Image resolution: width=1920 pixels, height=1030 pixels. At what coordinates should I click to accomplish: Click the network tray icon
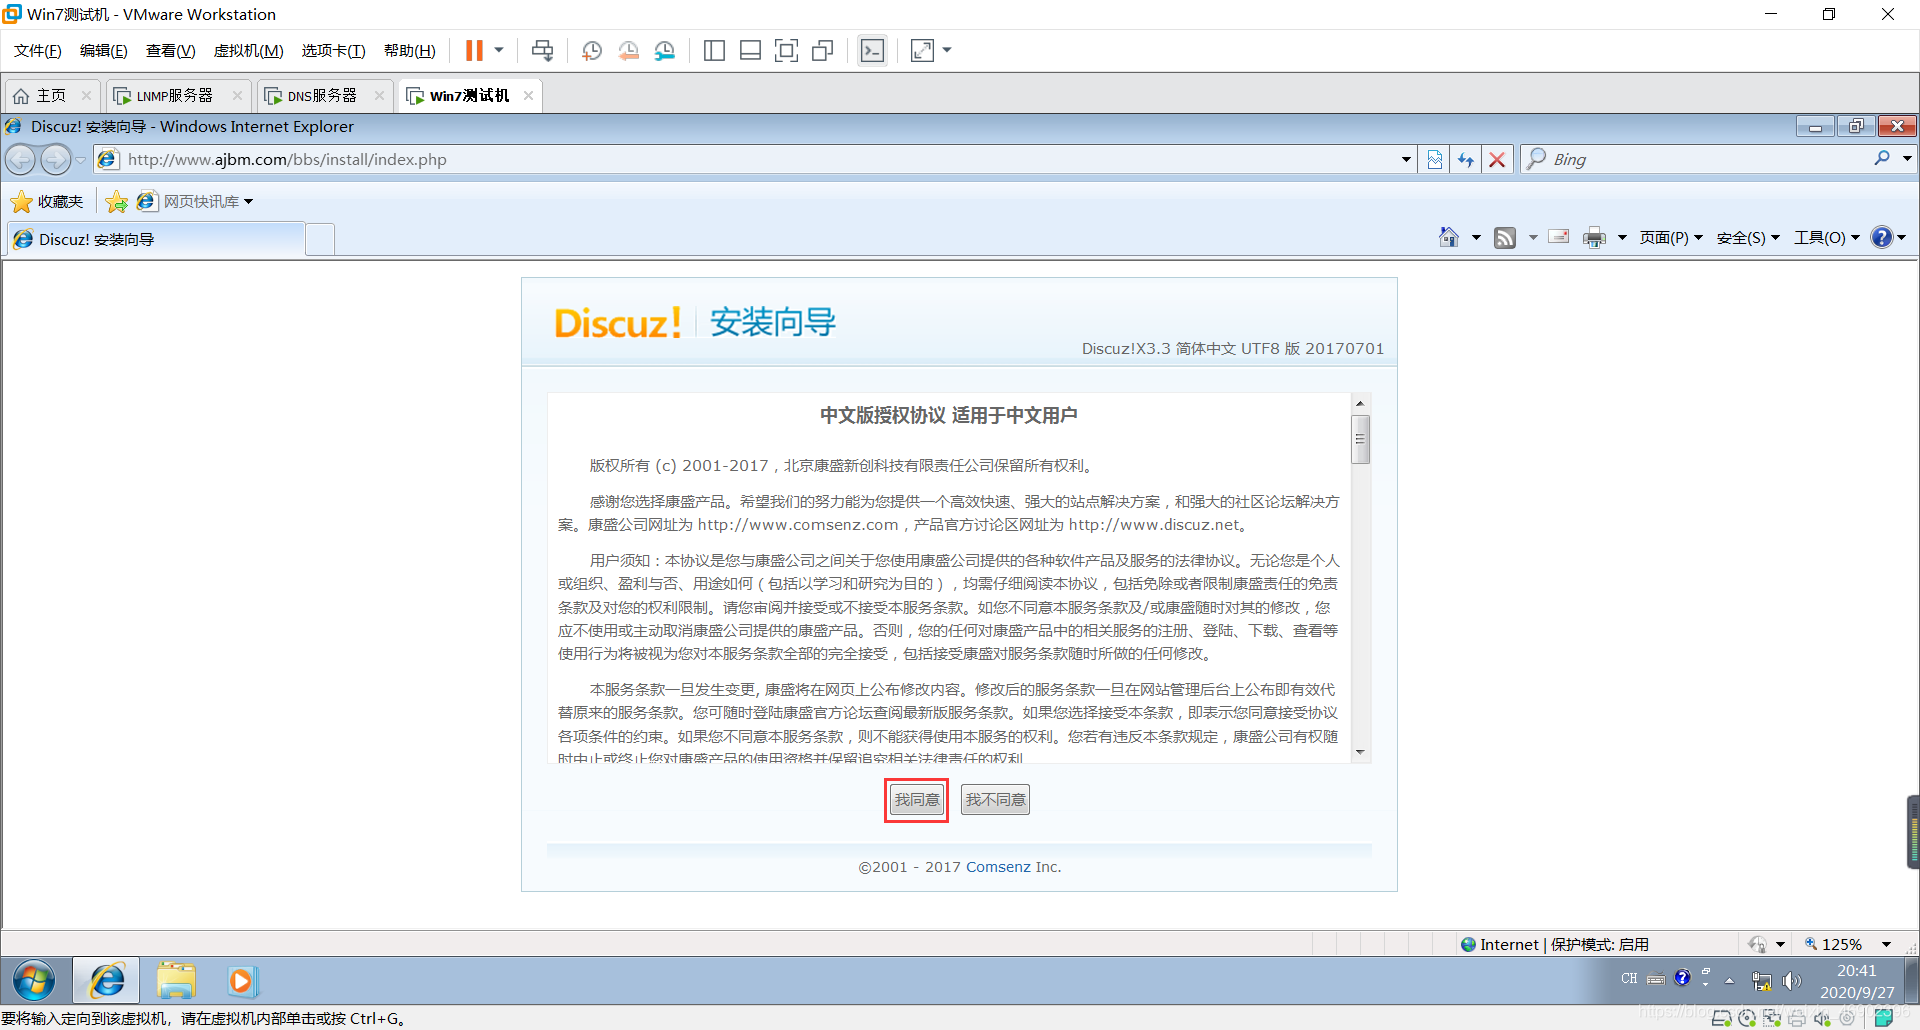click(1761, 981)
